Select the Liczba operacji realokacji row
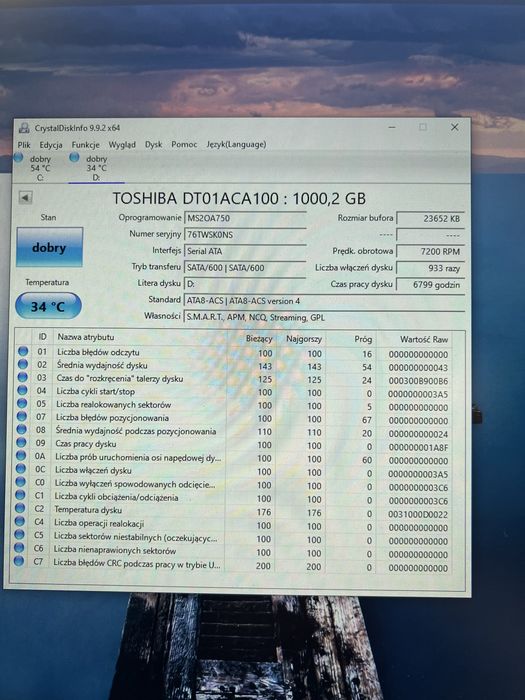525x700 pixels. [231, 525]
